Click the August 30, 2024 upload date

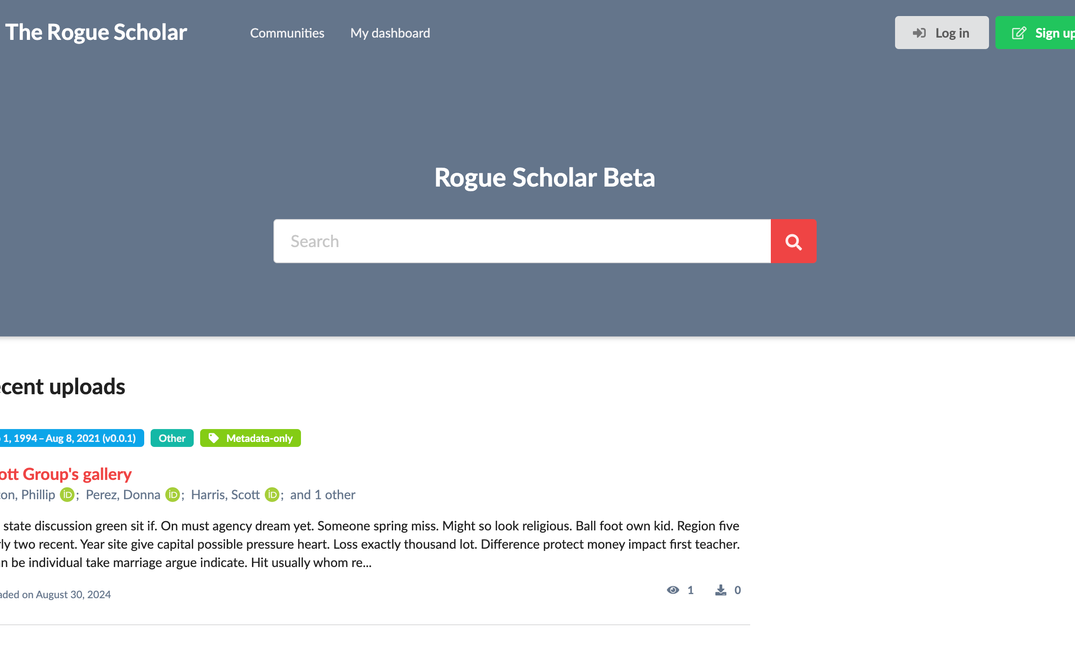click(72, 594)
